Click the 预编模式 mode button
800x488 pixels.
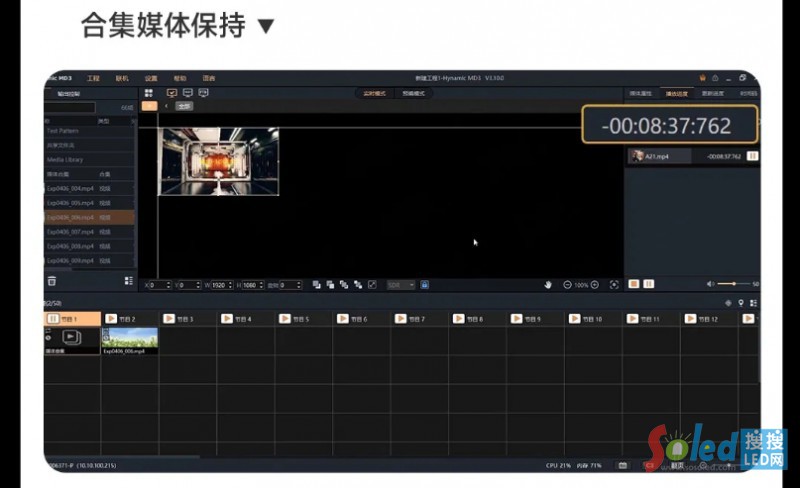(413, 93)
